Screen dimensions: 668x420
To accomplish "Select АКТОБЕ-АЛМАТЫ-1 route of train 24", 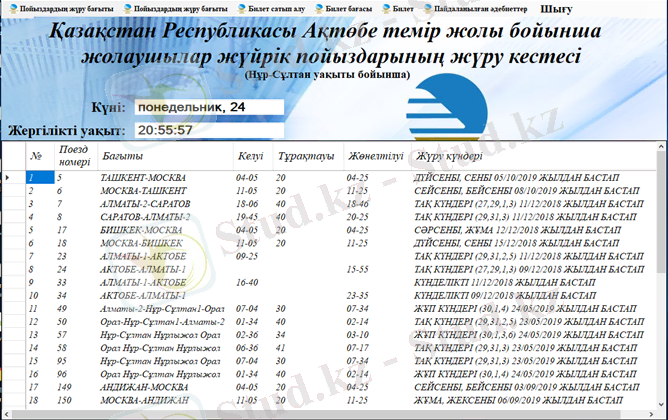I will 165,270.
